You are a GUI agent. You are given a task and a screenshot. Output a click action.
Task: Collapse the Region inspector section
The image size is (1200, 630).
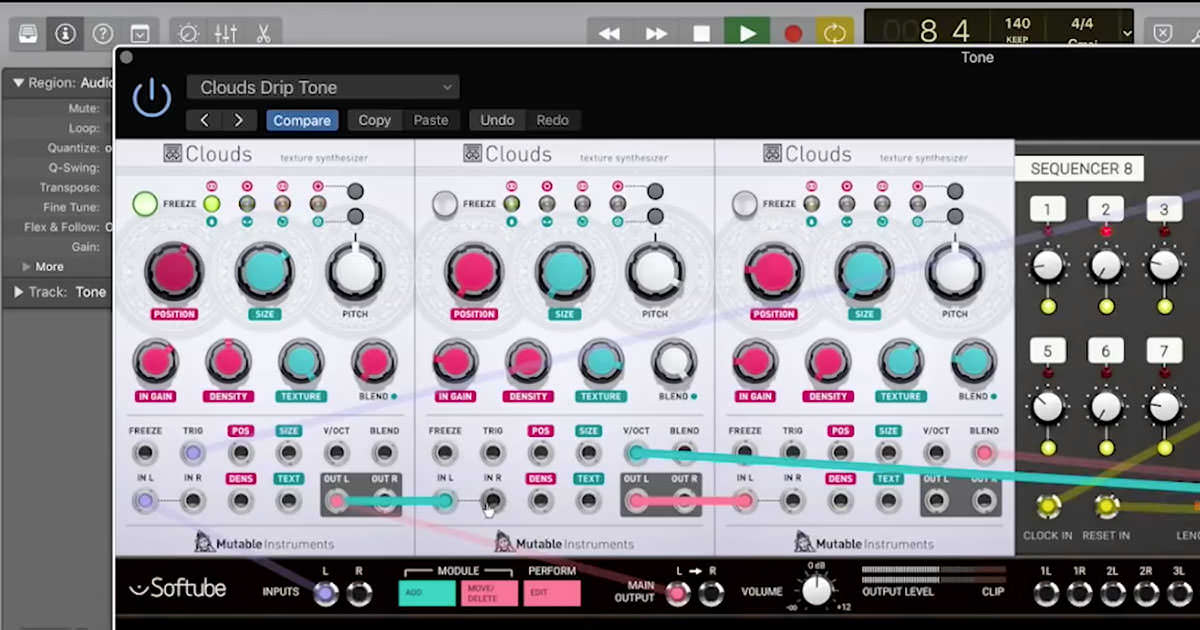click(18, 83)
